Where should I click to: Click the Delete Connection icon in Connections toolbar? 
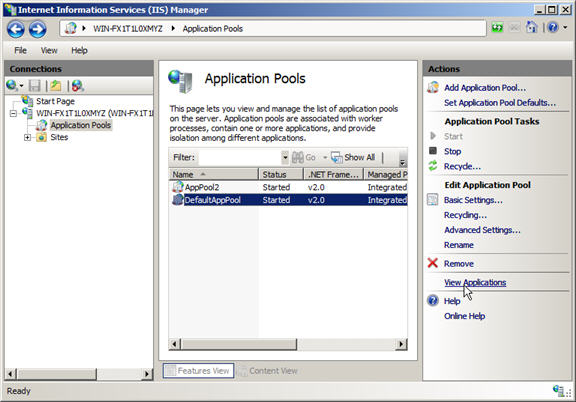pos(78,86)
